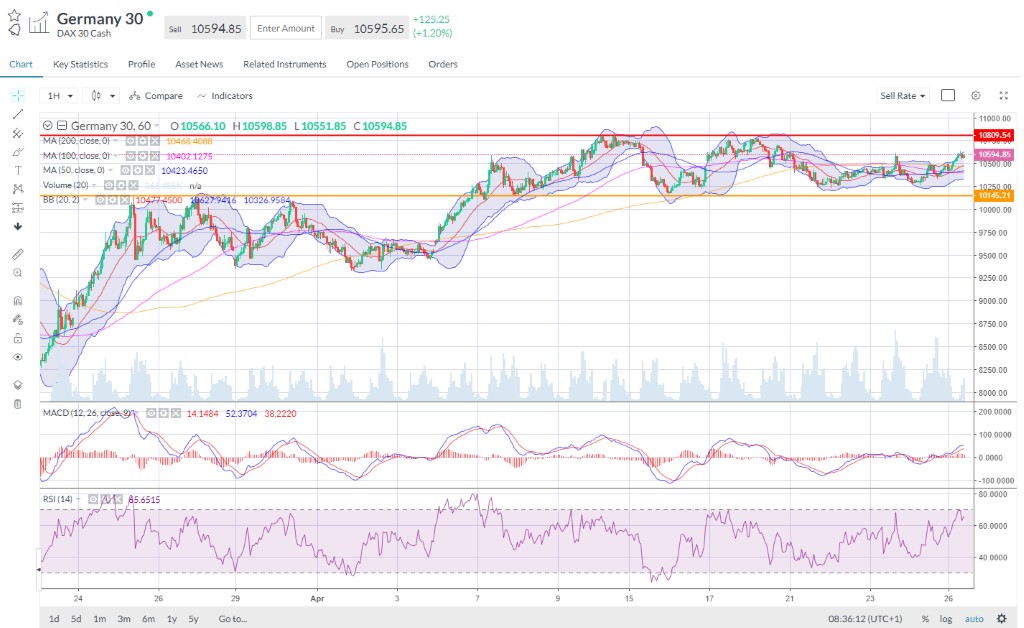Switch to the Chart tab
1024x628 pixels.
[x=21, y=64]
